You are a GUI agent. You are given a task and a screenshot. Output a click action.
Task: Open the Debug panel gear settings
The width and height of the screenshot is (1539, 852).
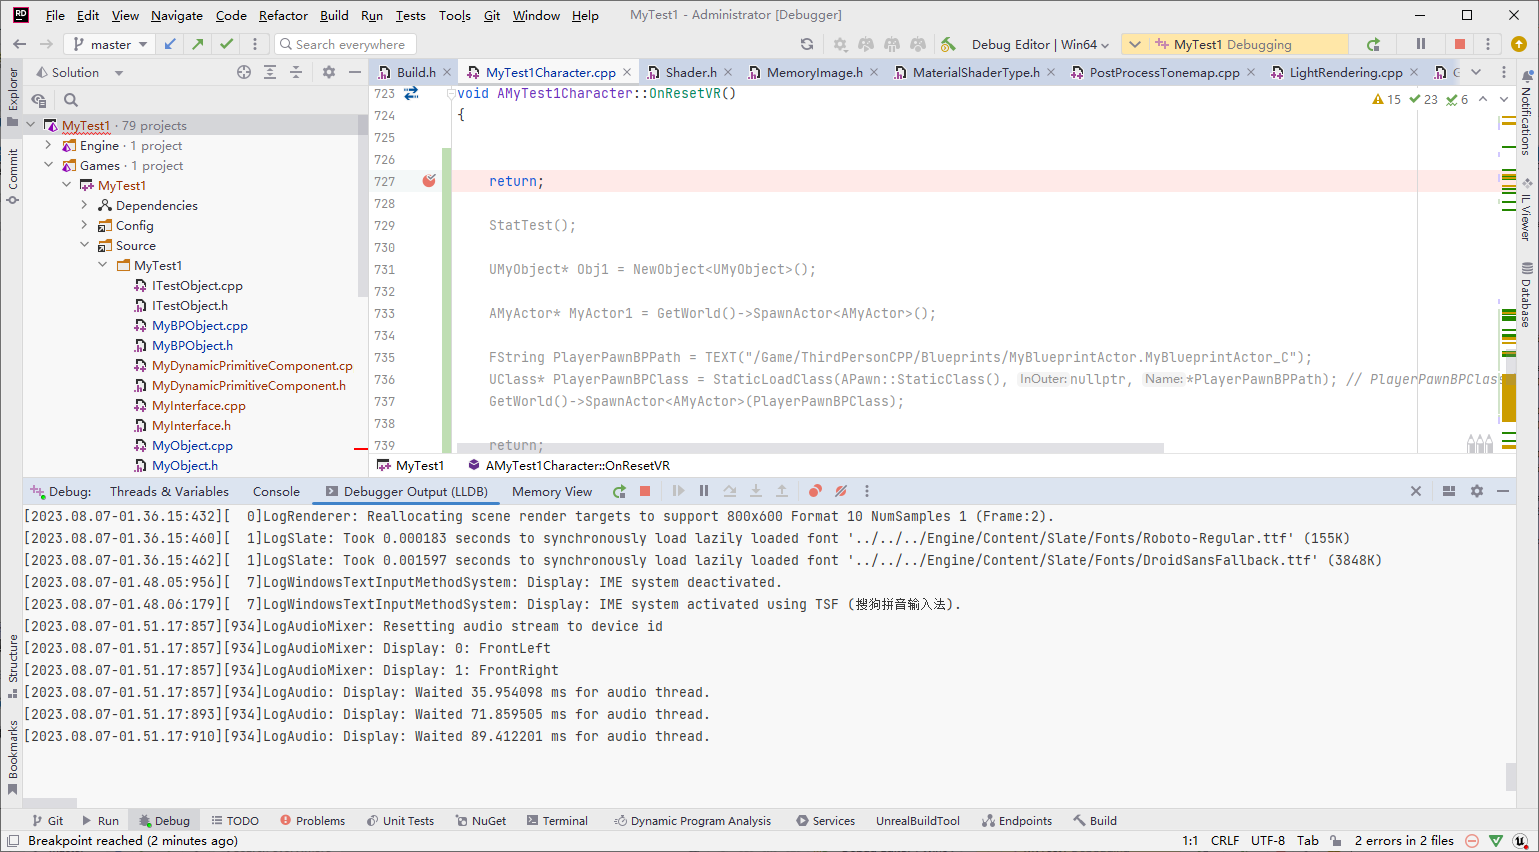[1477, 491]
